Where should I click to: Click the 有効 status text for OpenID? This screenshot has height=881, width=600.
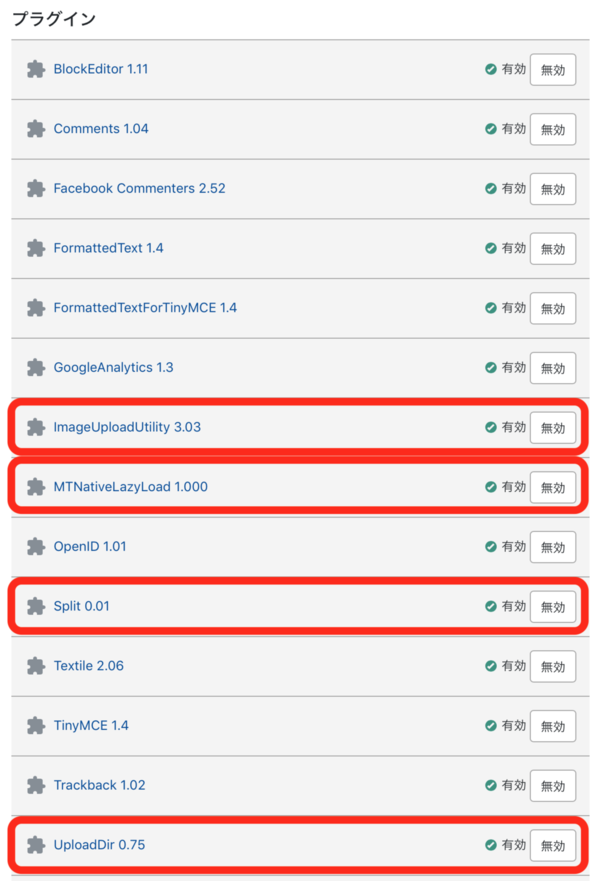(513, 546)
